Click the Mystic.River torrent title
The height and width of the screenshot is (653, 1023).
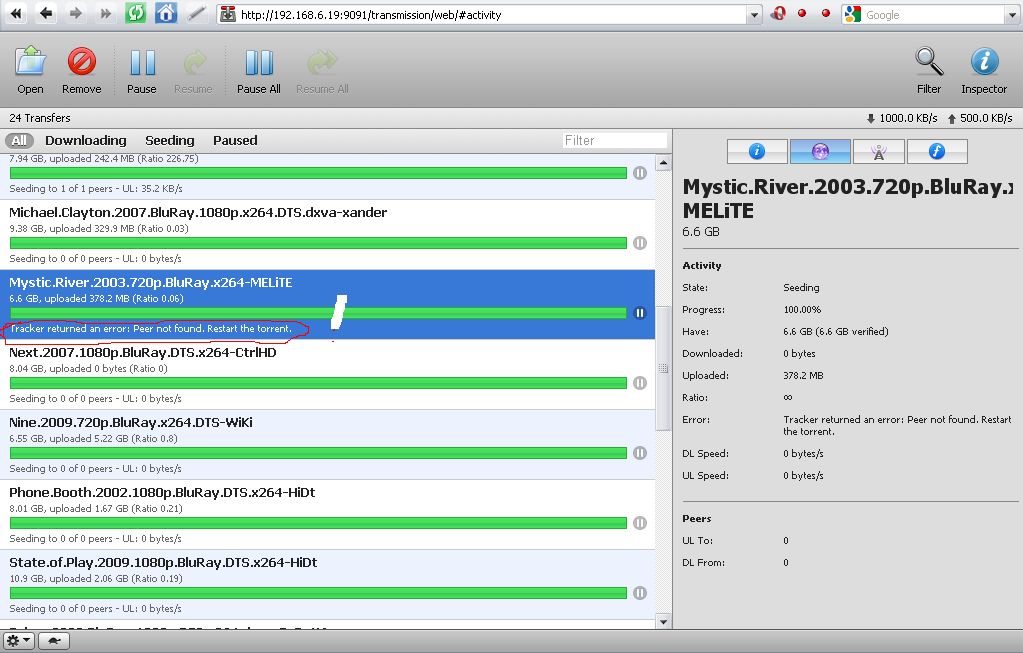click(151, 282)
